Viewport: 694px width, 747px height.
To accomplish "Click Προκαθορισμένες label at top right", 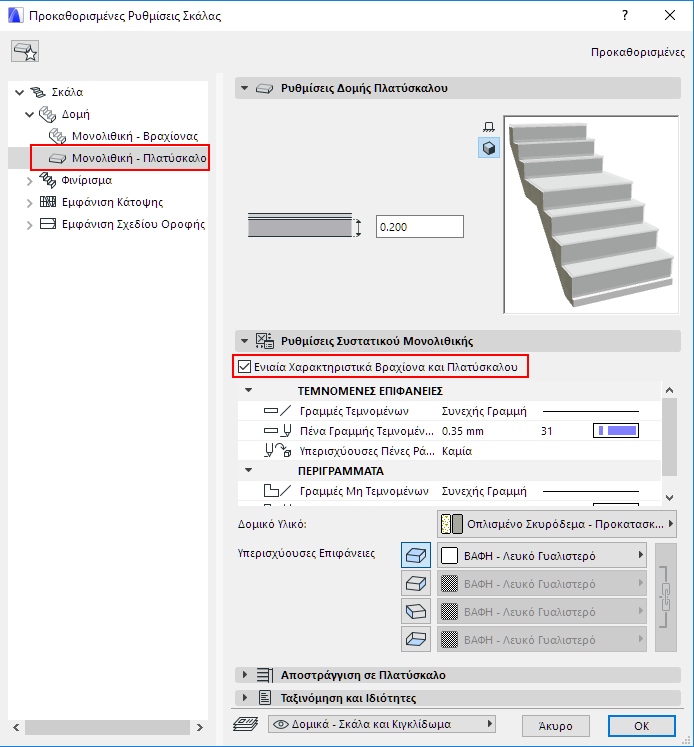I will click(638, 52).
